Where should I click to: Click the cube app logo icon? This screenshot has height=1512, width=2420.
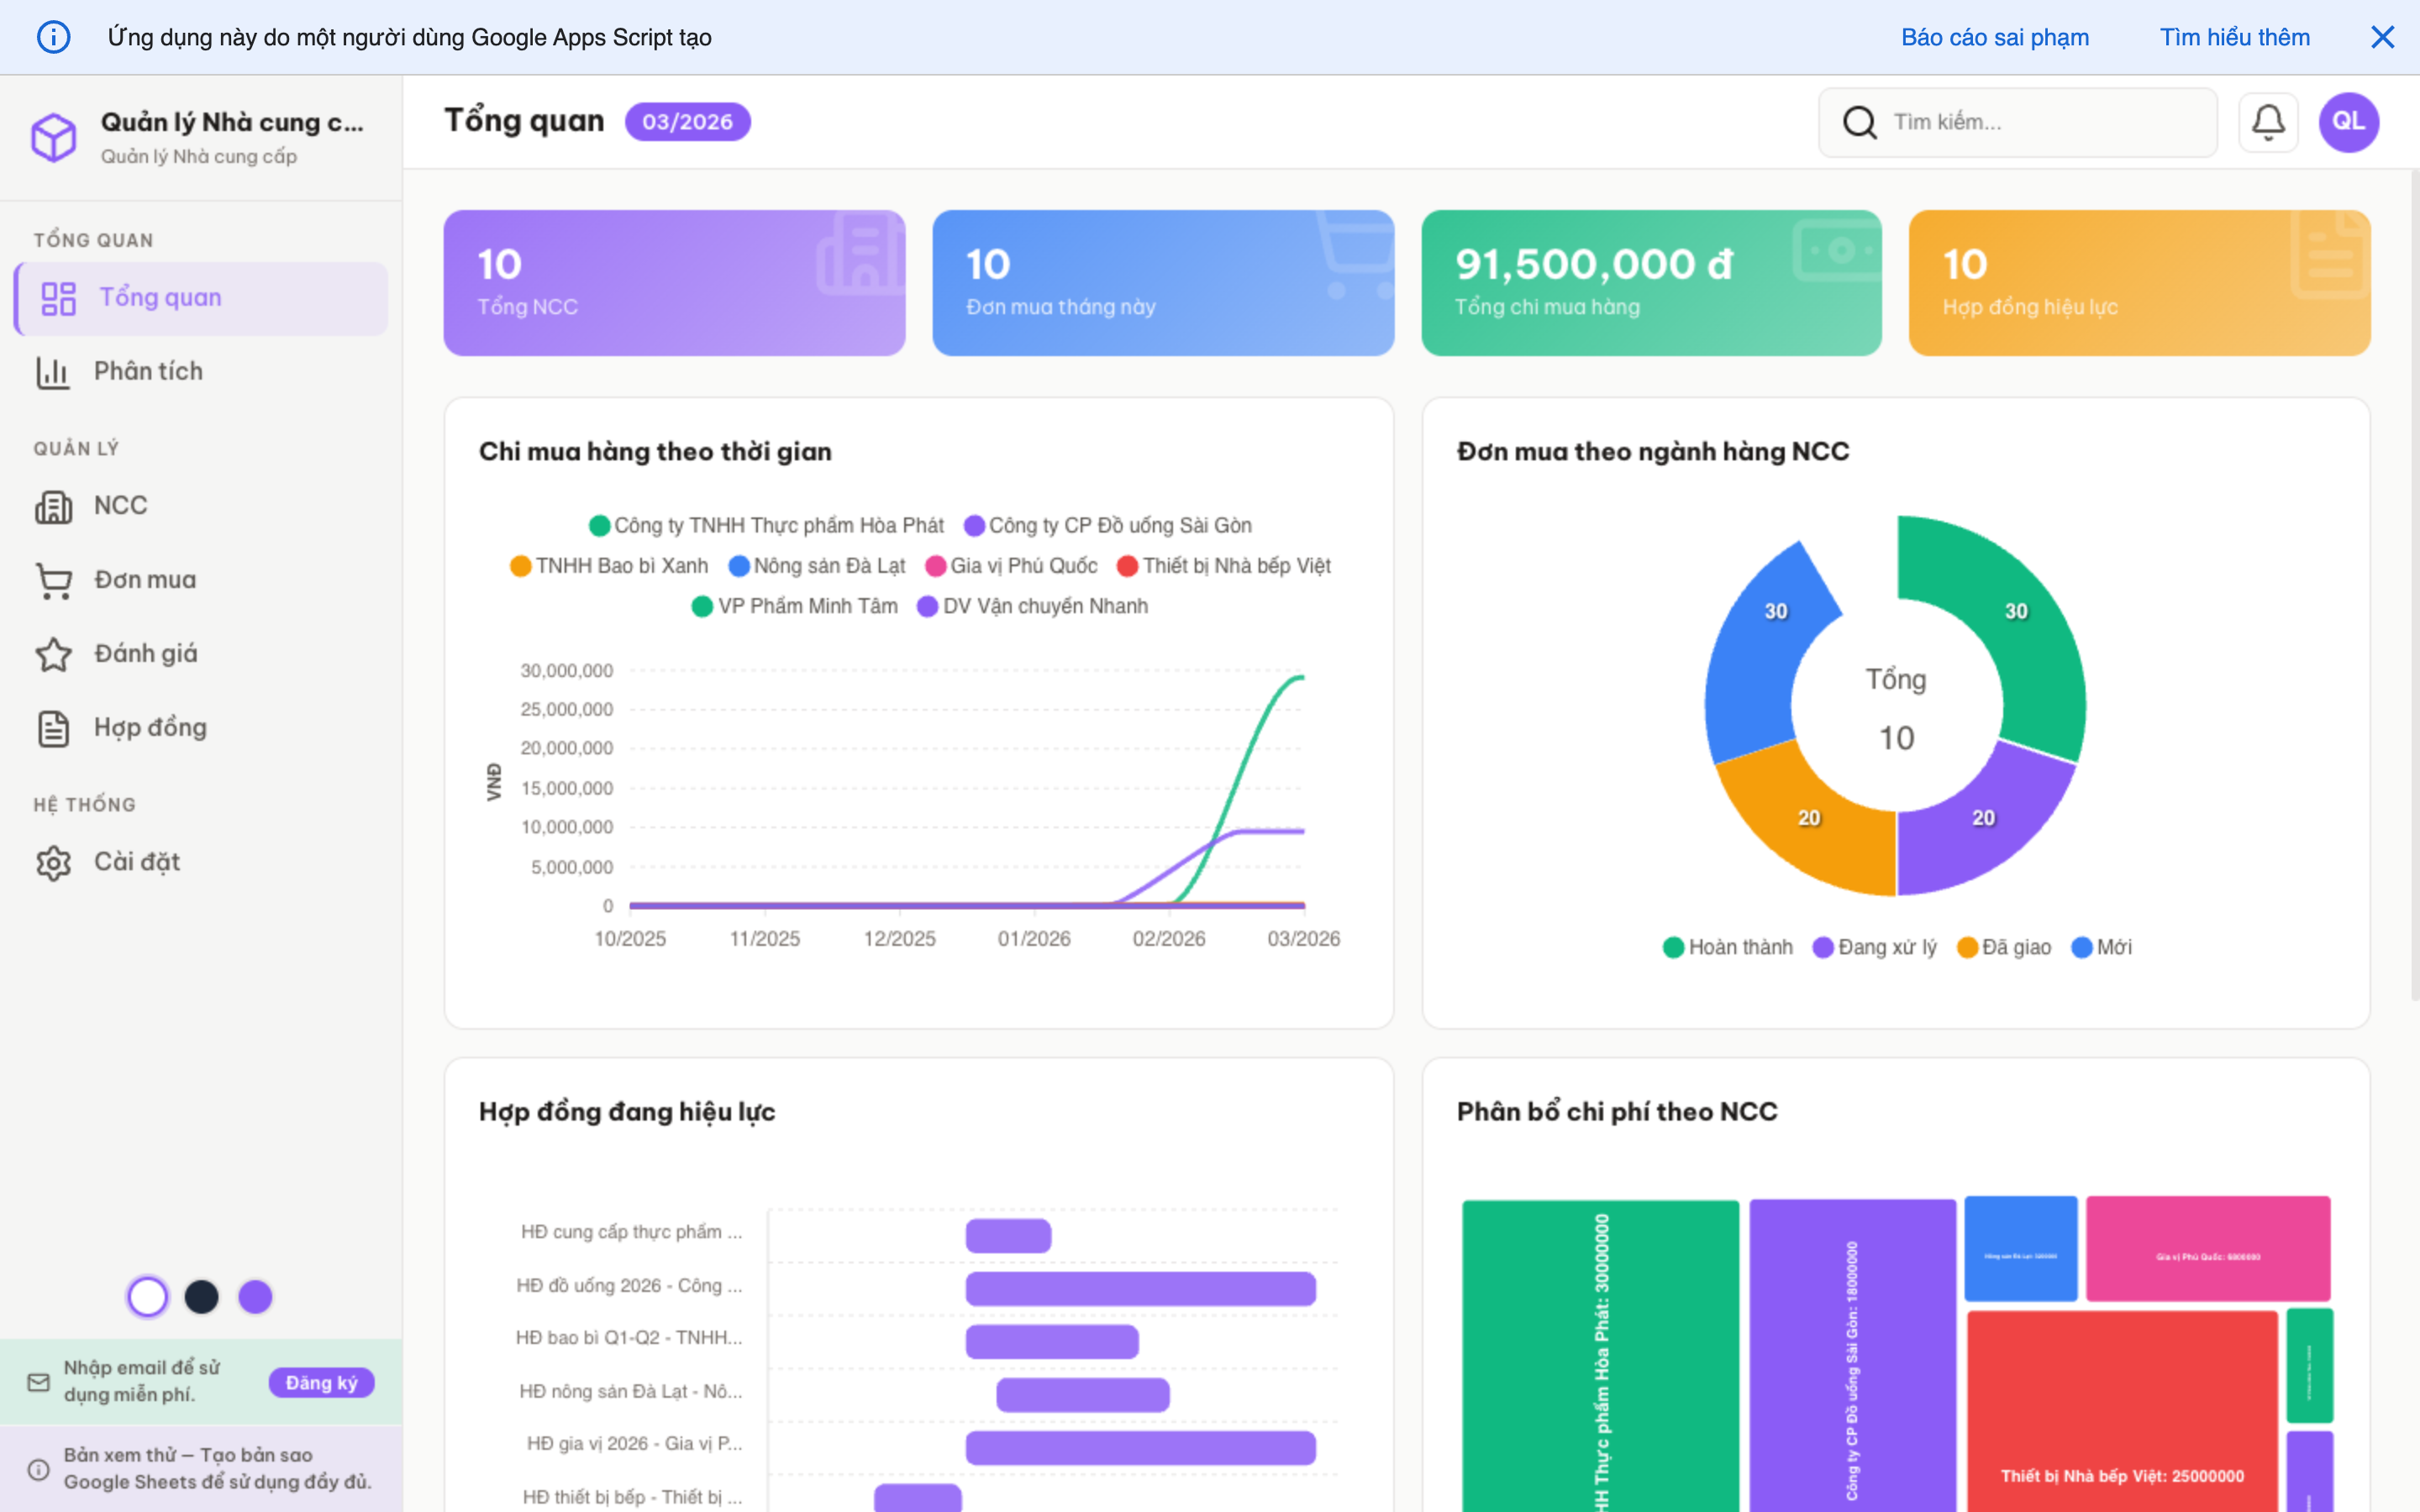pyautogui.click(x=54, y=137)
